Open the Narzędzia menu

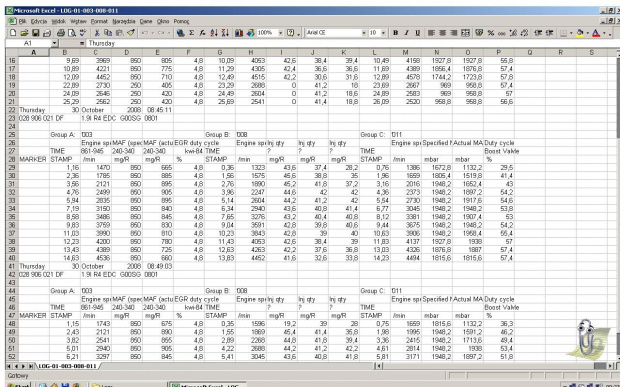click(x=124, y=21)
